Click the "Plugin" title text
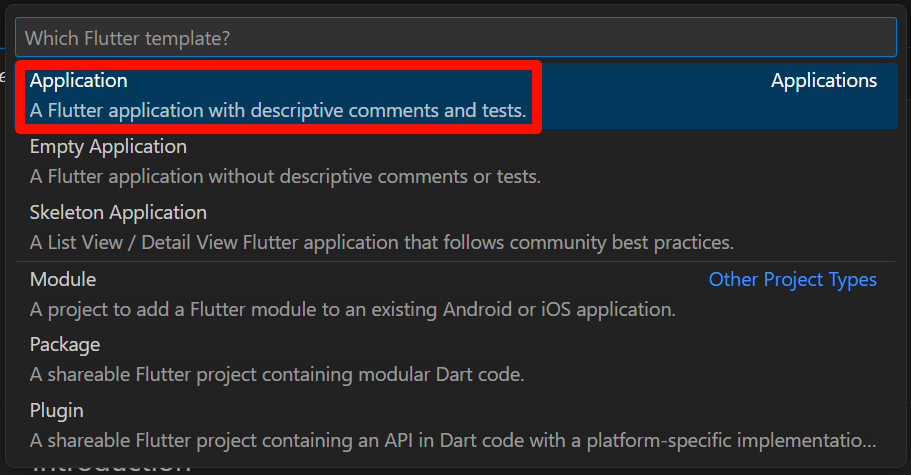Viewport: 911px width, 475px height. [x=57, y=411]
